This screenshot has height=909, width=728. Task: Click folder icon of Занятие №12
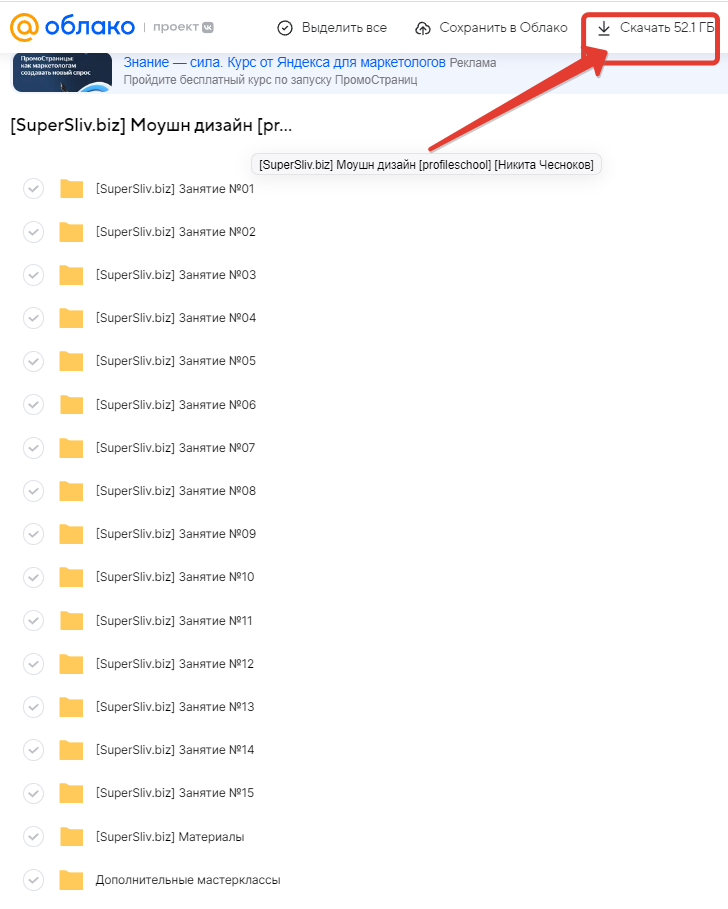click(71, 663)
